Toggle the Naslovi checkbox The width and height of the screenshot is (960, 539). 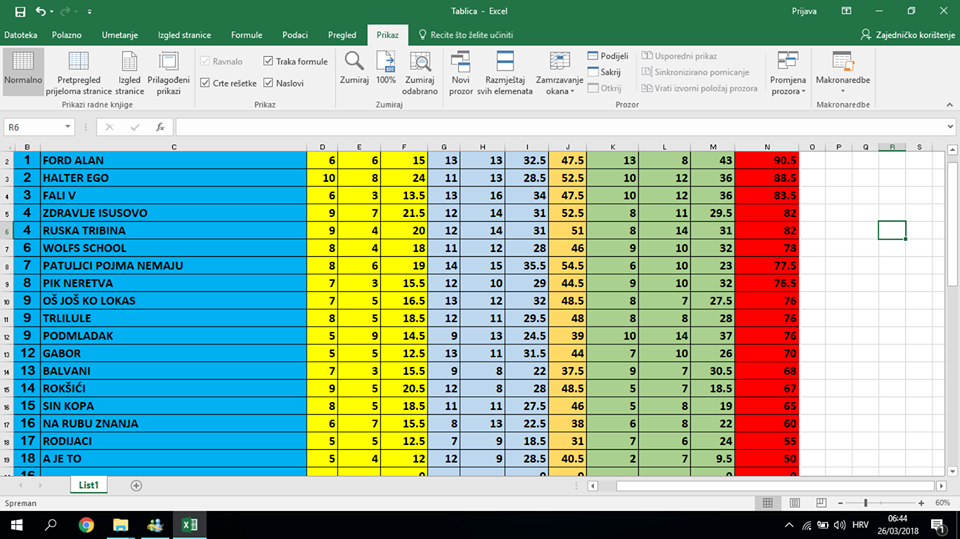(x=268, y=83)
